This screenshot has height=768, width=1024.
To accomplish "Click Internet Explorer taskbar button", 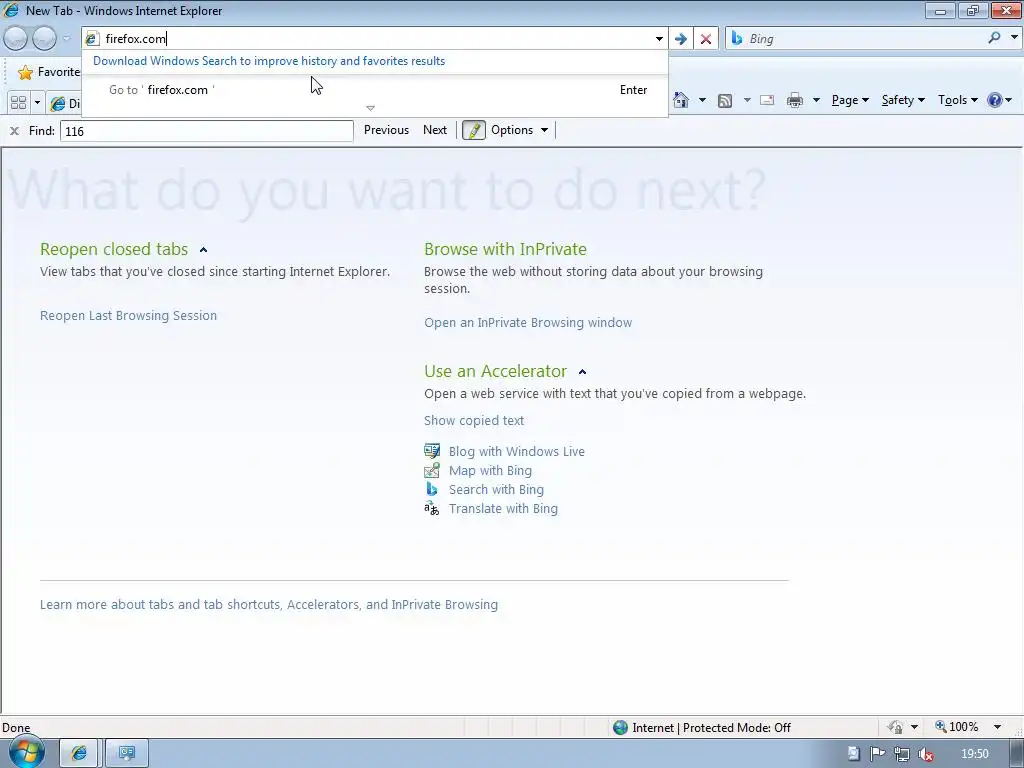I will 79,754.
